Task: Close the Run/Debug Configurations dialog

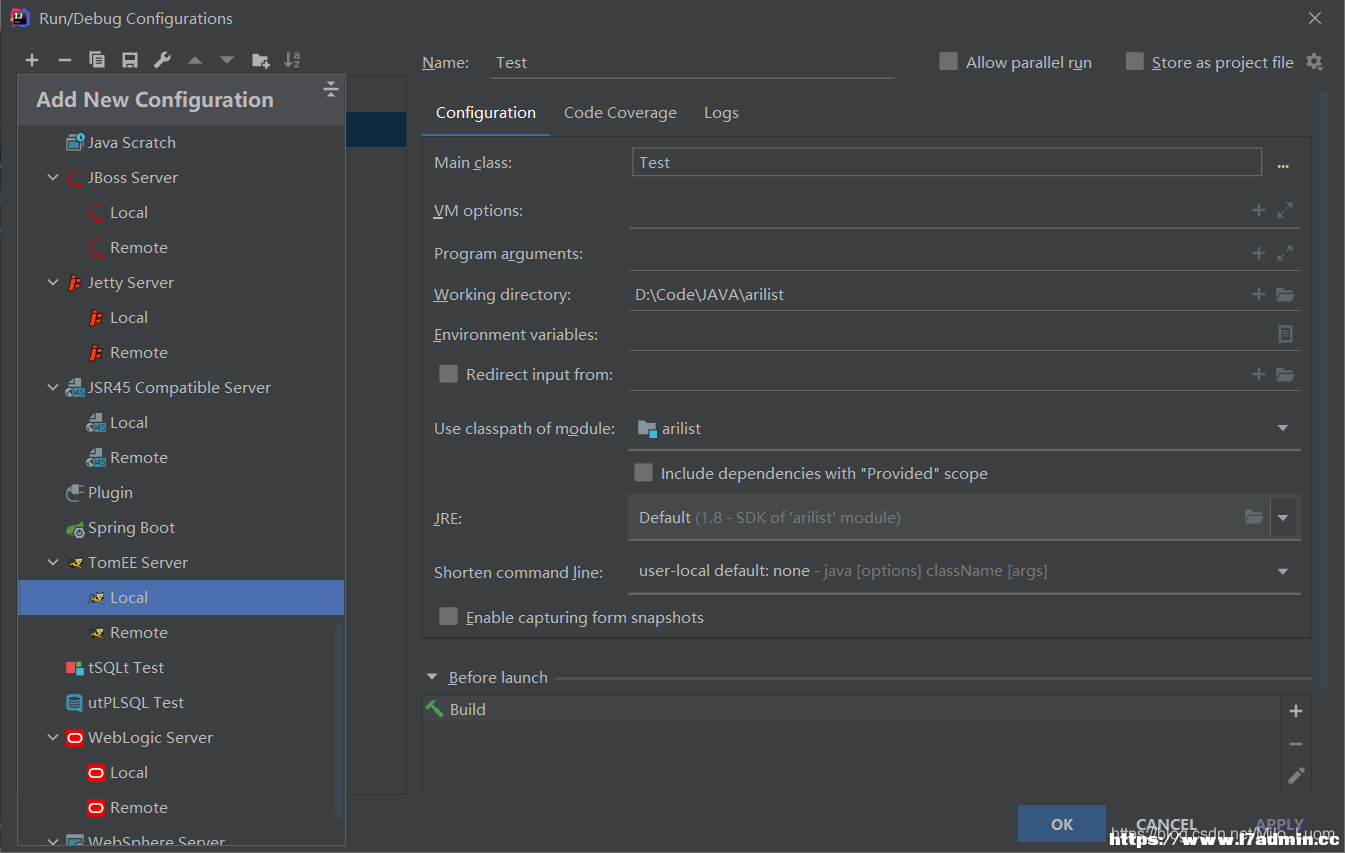Action: click(1314, 18)
